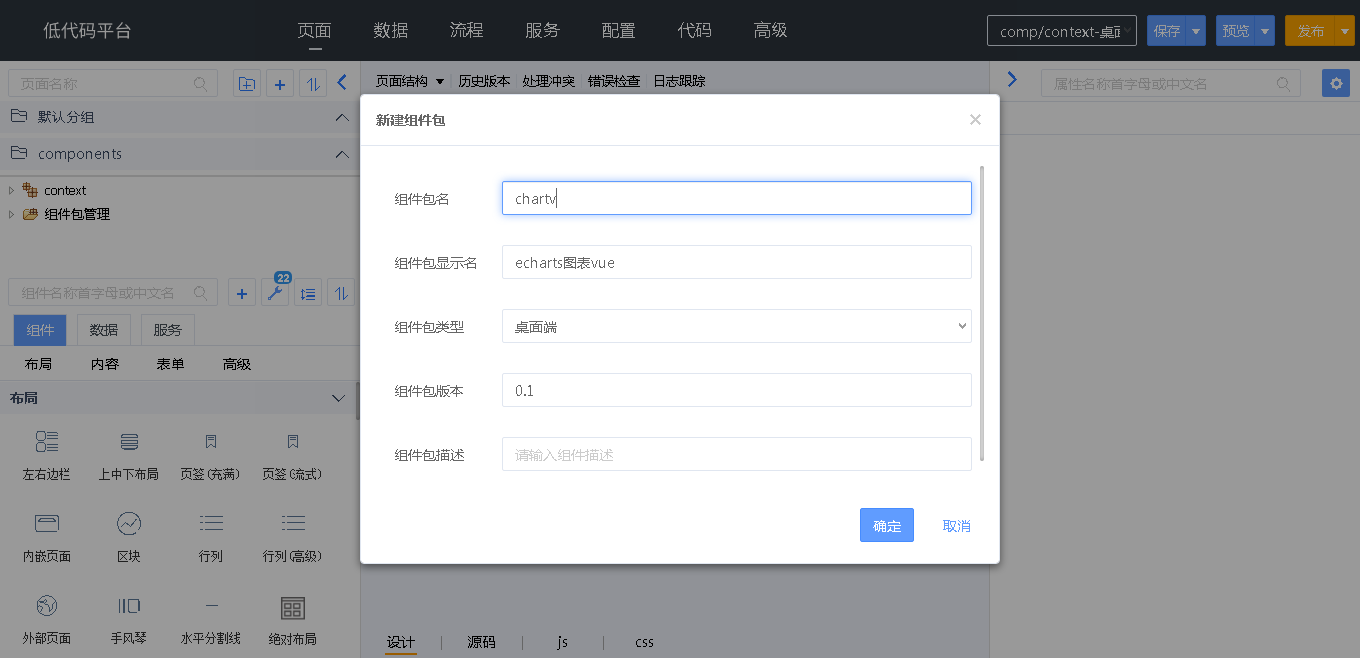Image resolution: width=1360 pixels, height=658 pixels.
Task: Click the 取消 link in dialog
Action: point(956,526)
